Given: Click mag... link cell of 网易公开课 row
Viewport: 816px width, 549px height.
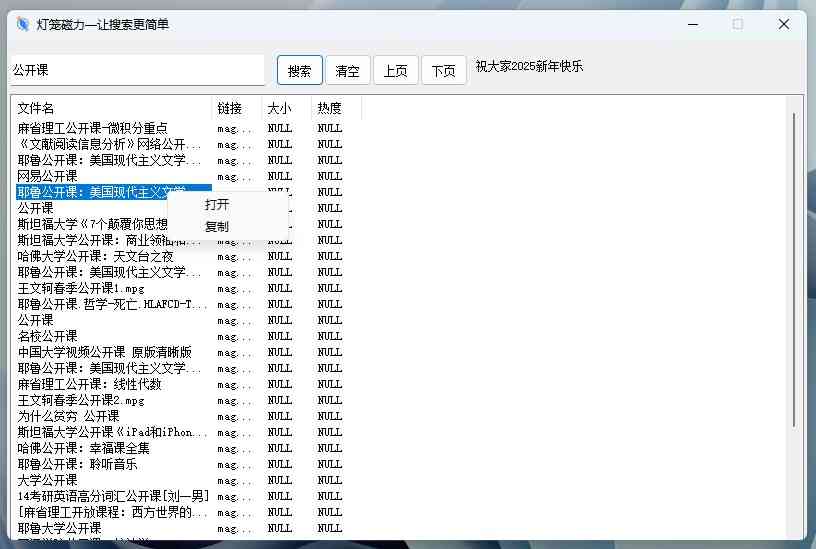Looking at the screenshot, I should click(x=234, y=176).
